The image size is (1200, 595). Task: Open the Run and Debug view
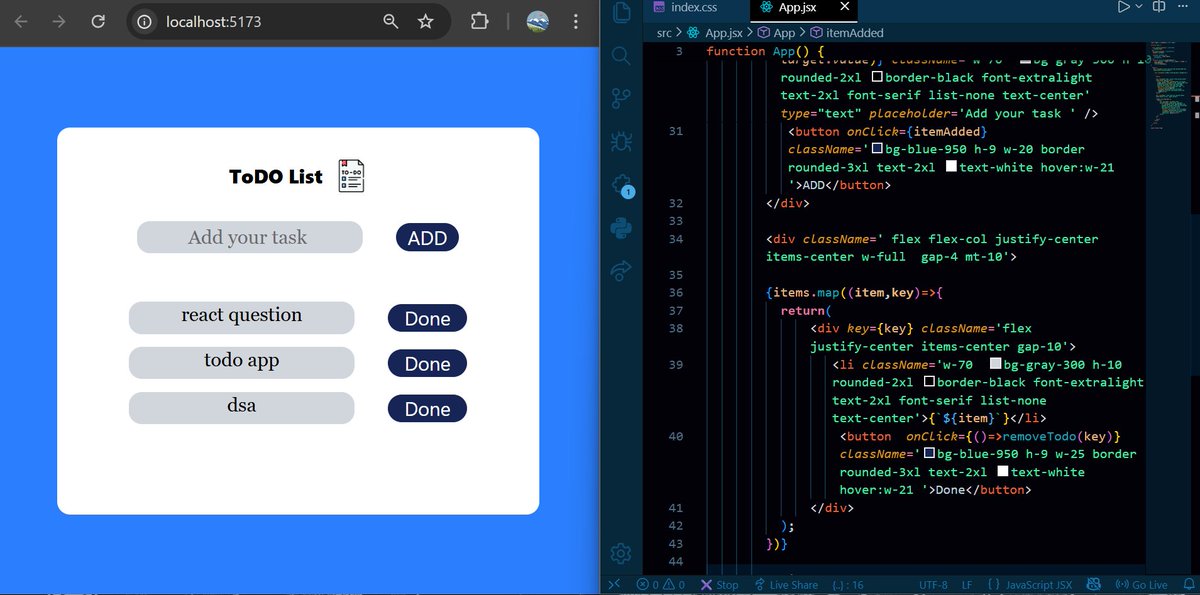pyautogui.click(x=621, y=141)
